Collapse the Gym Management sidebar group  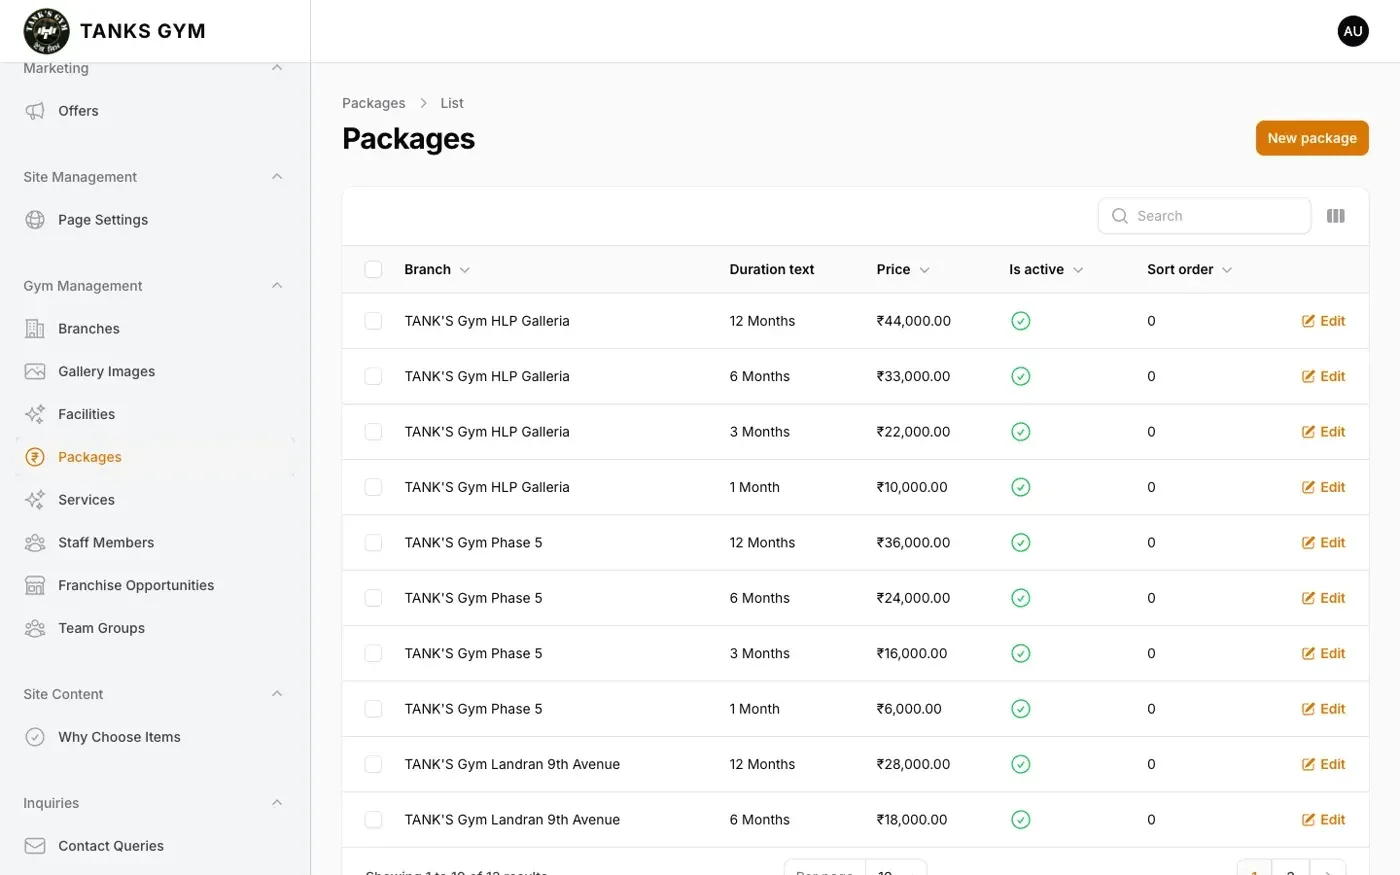(x=277, y=286)
